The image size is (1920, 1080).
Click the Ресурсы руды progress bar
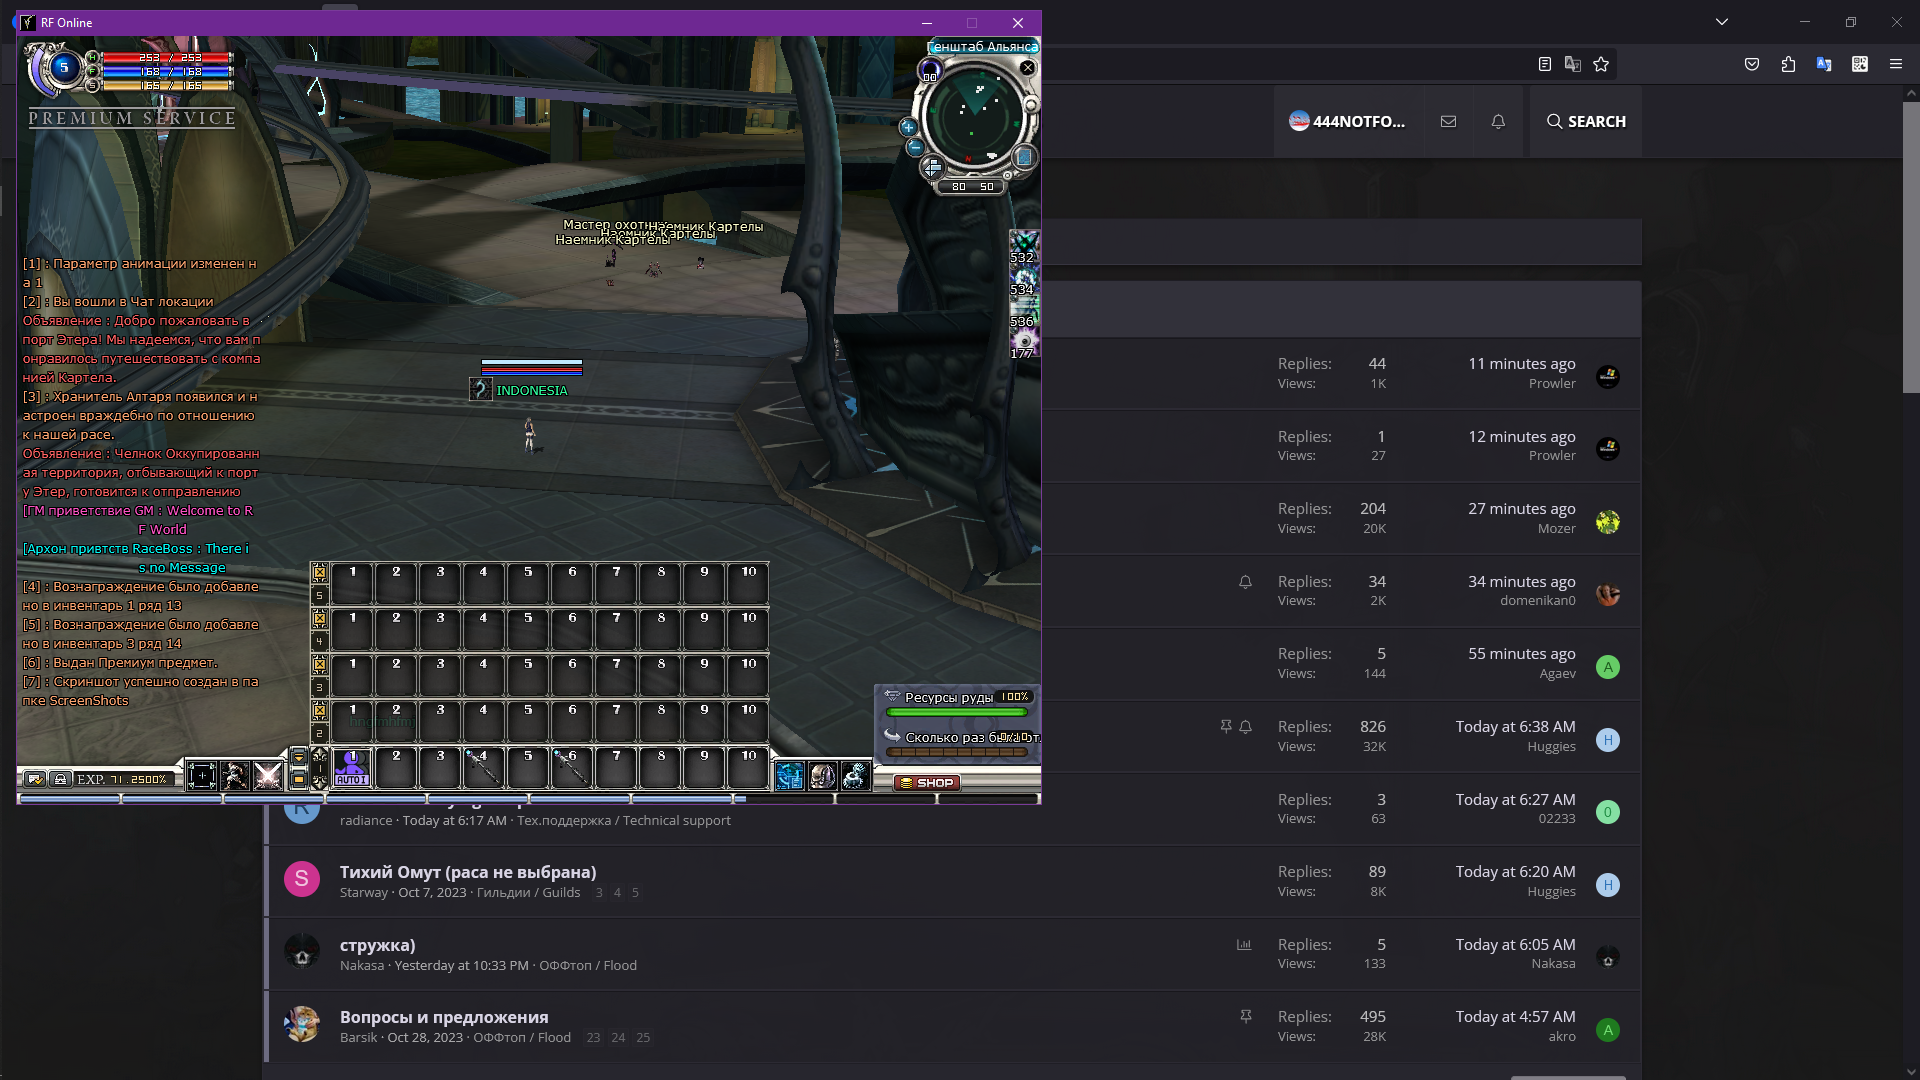pos(957,712)
